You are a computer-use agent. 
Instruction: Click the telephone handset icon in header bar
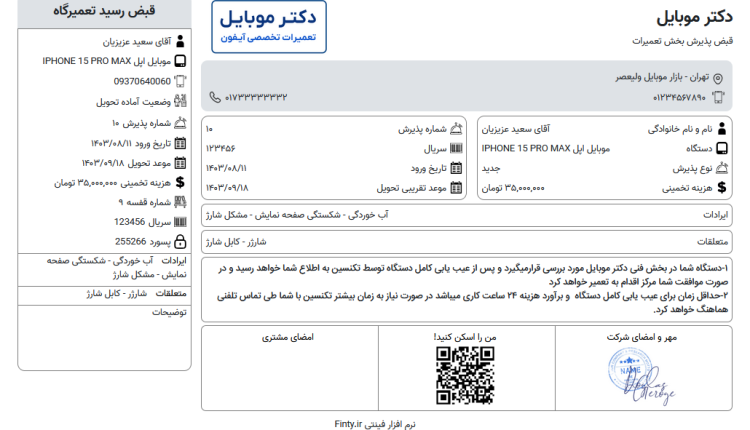215,97
